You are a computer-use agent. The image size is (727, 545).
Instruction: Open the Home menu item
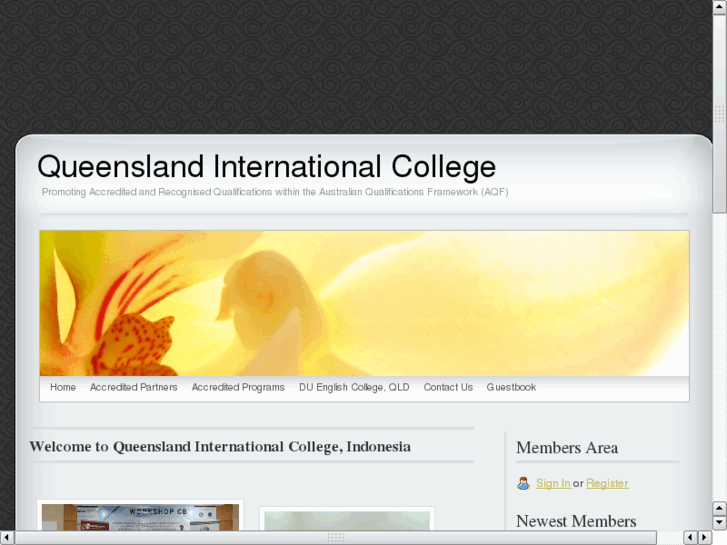[63, 387]
